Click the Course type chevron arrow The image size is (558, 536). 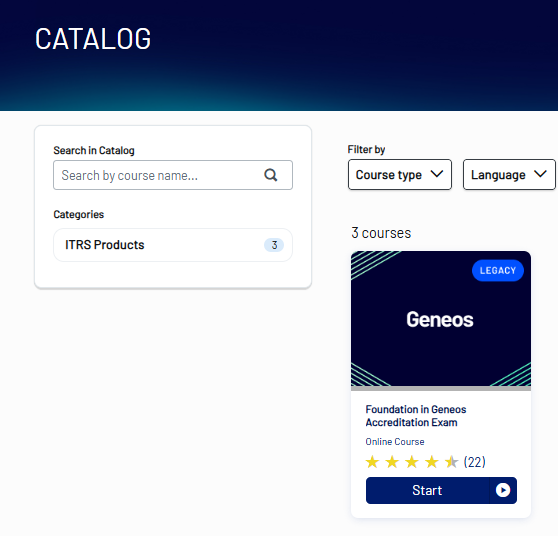(x=437, y=174)
